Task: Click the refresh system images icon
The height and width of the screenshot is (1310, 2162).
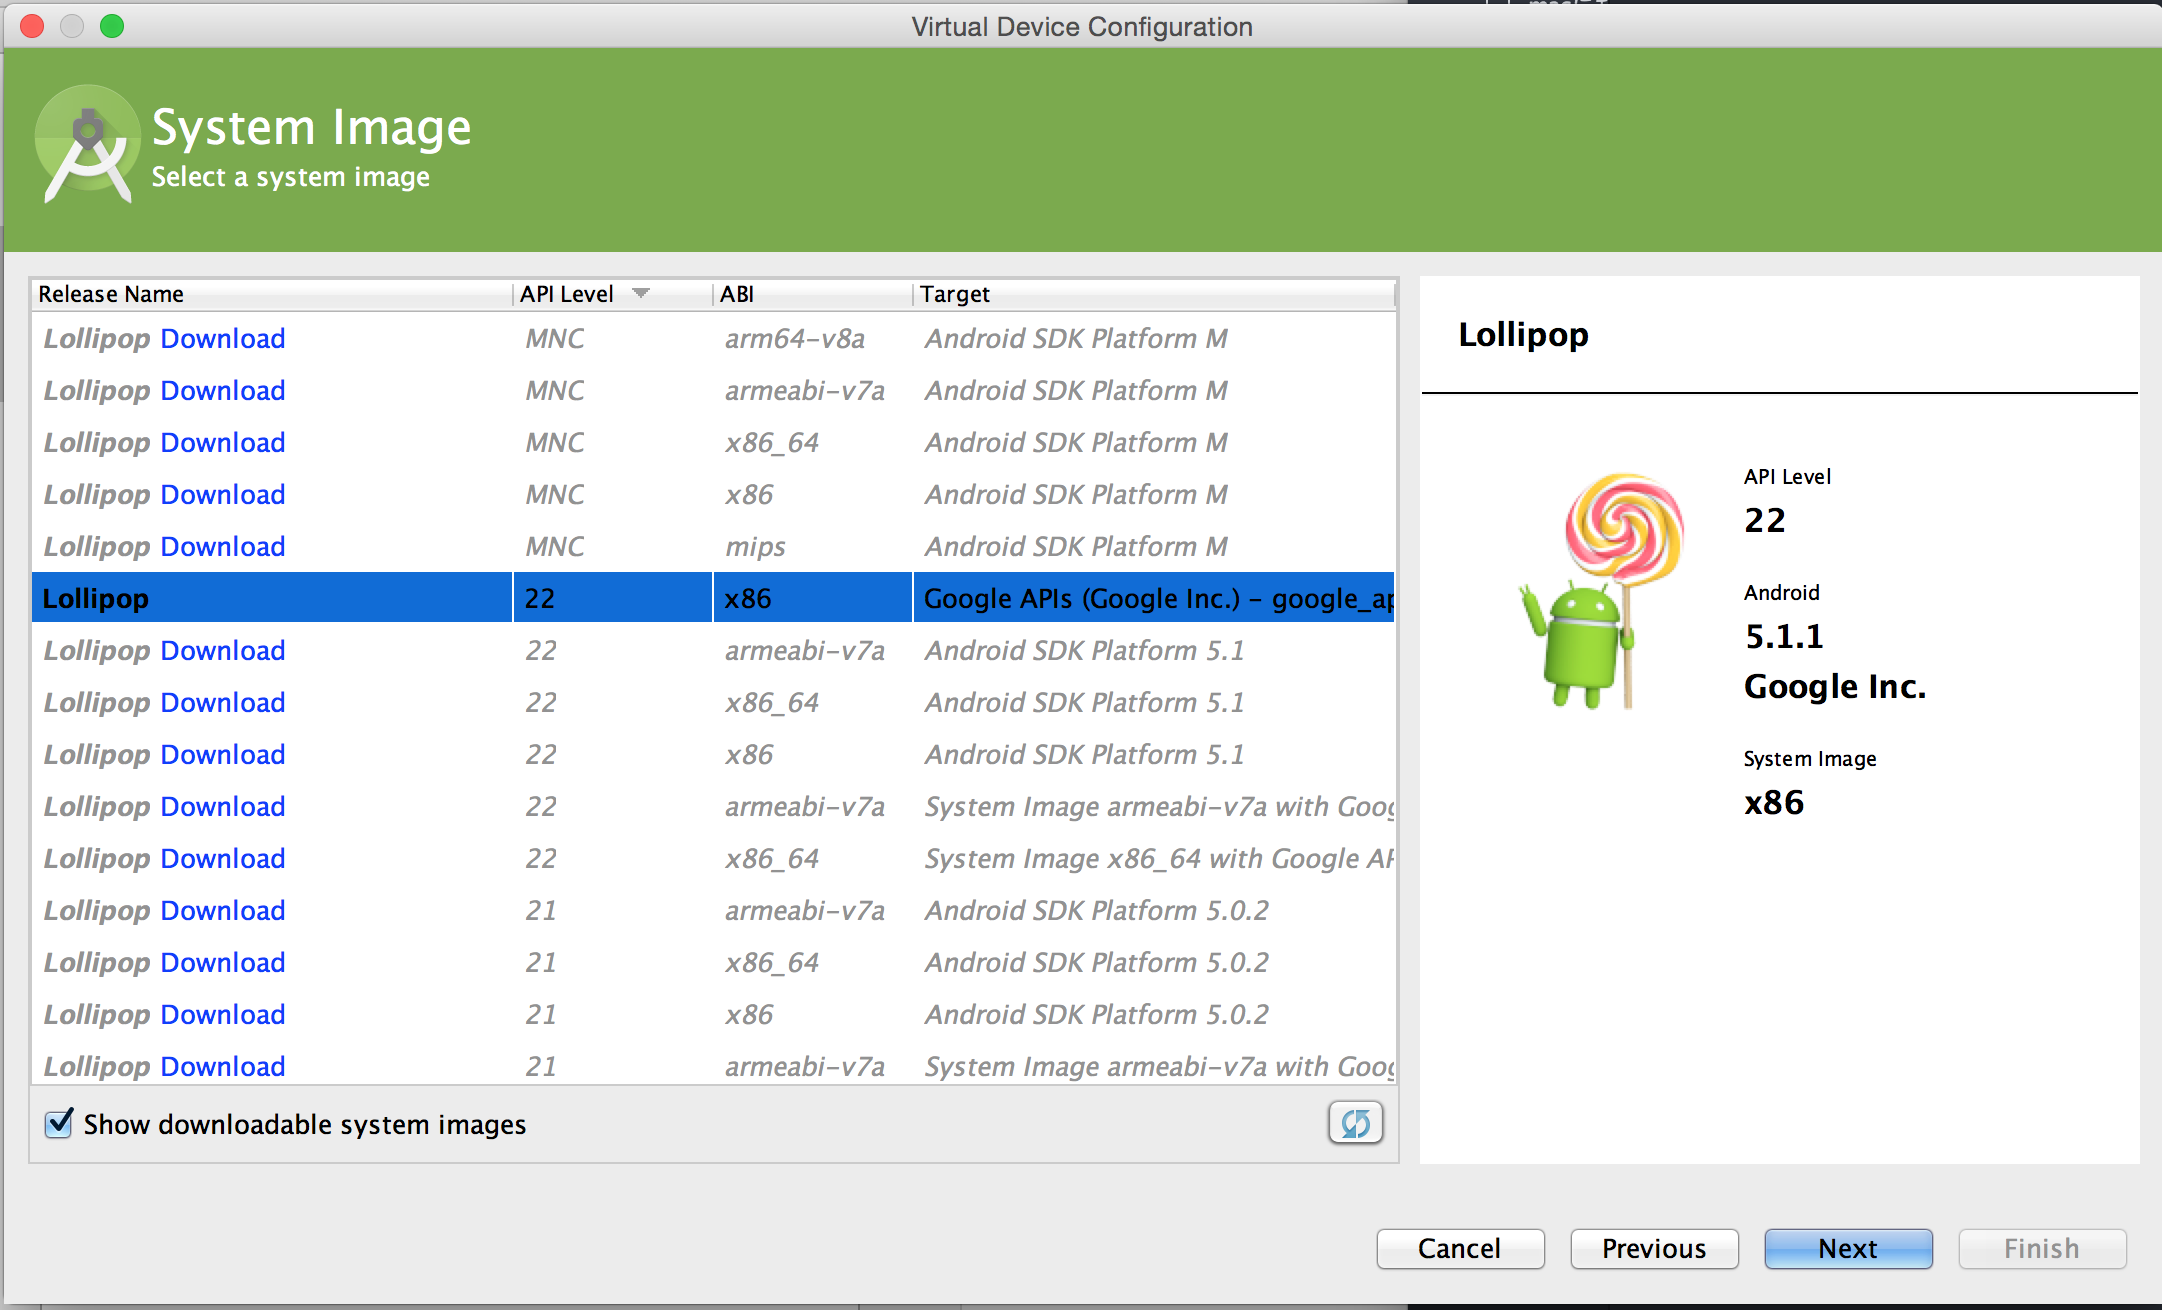Action: [1355, 1123]
